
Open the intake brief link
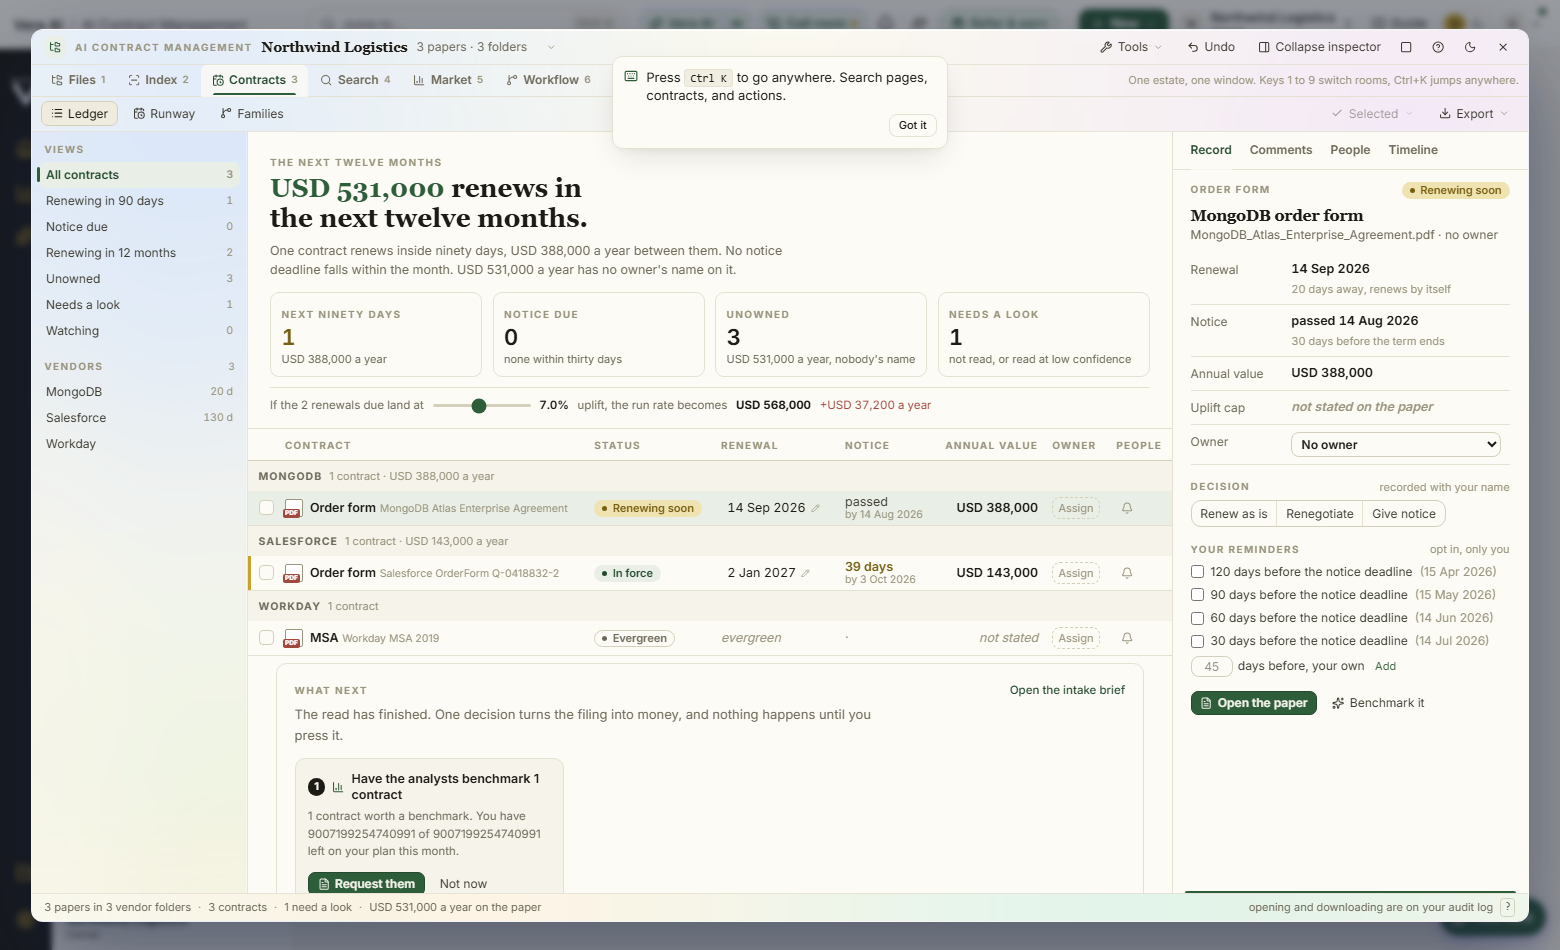pos(1067,690)
